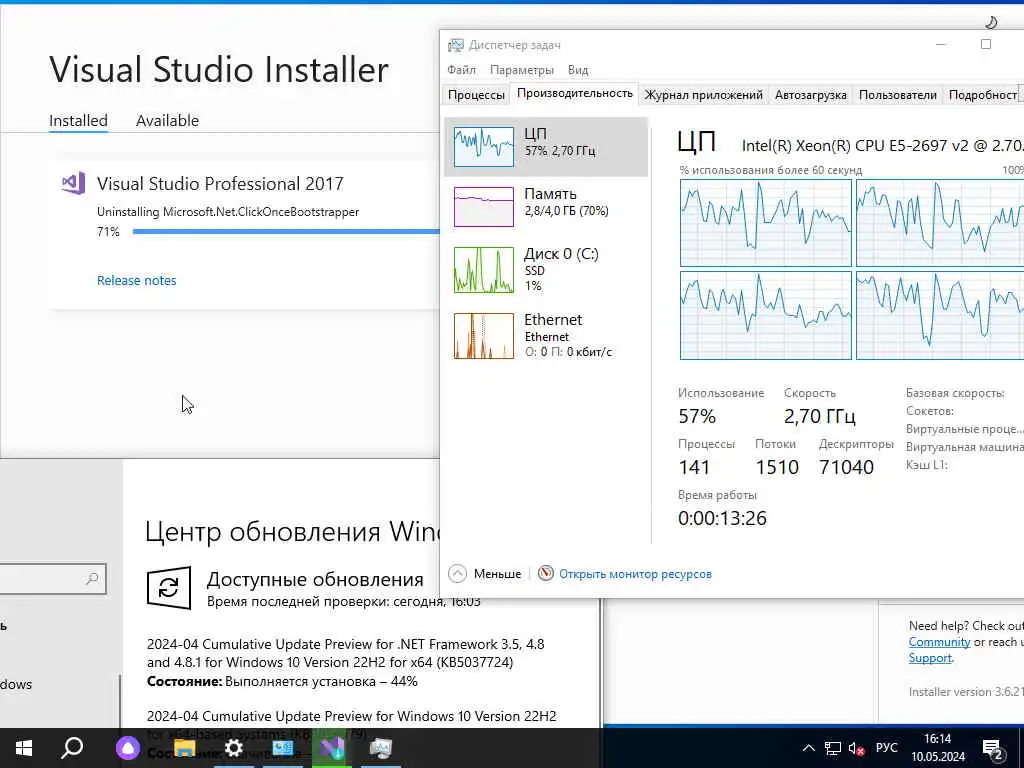Click the Доступные обновления heading
This screenshot has width=1024, height=768.
click(315, 579)
